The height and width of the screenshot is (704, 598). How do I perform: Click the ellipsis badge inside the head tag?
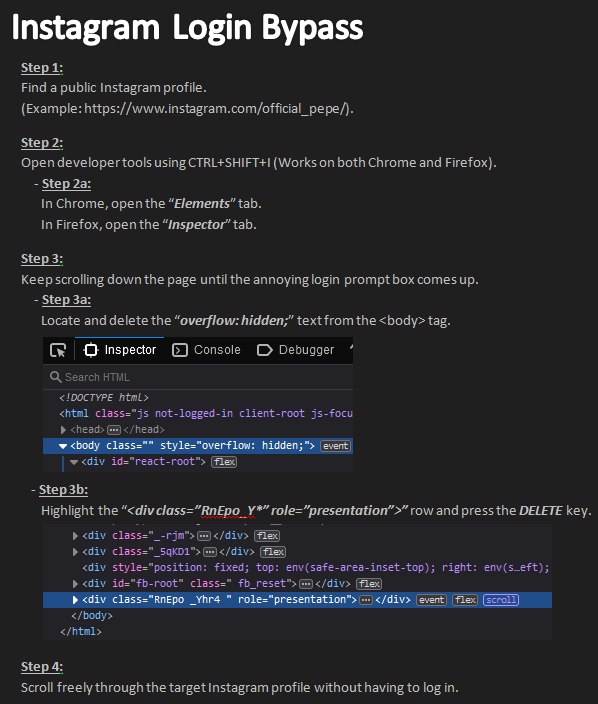[x=114, y=430]
